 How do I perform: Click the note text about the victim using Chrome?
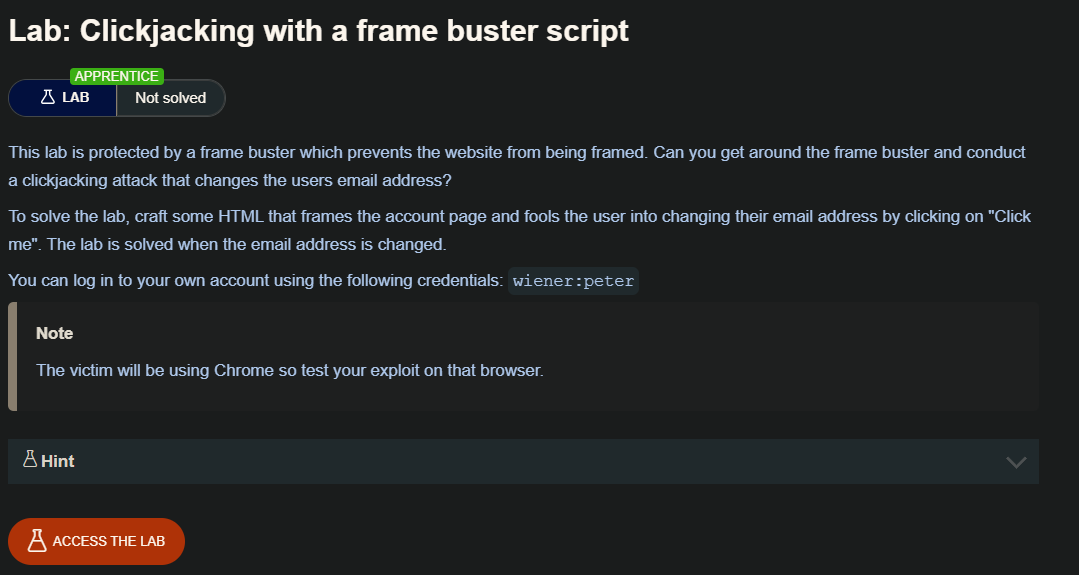pos(289,370)
